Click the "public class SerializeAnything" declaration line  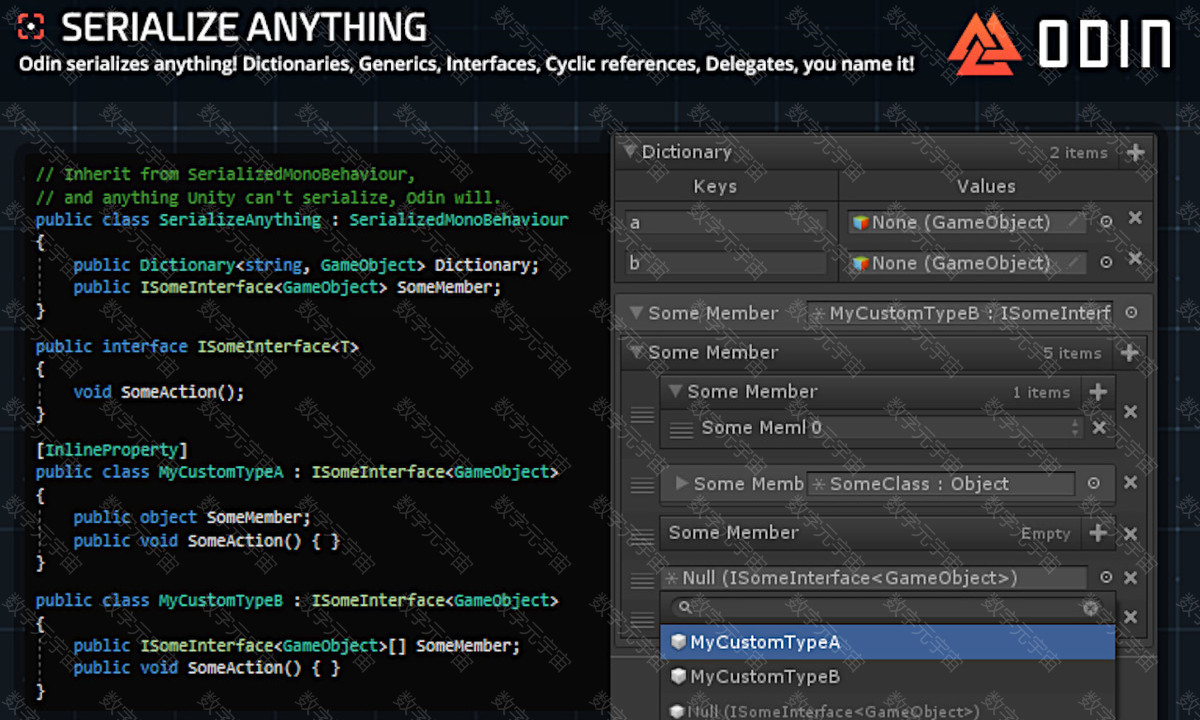point(302,220)
